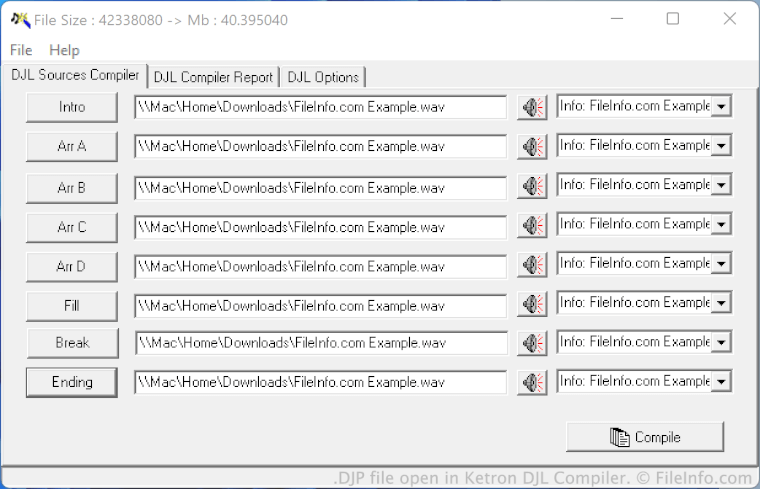
Task: Open the DJL Options tab
Action: [323, 77]
